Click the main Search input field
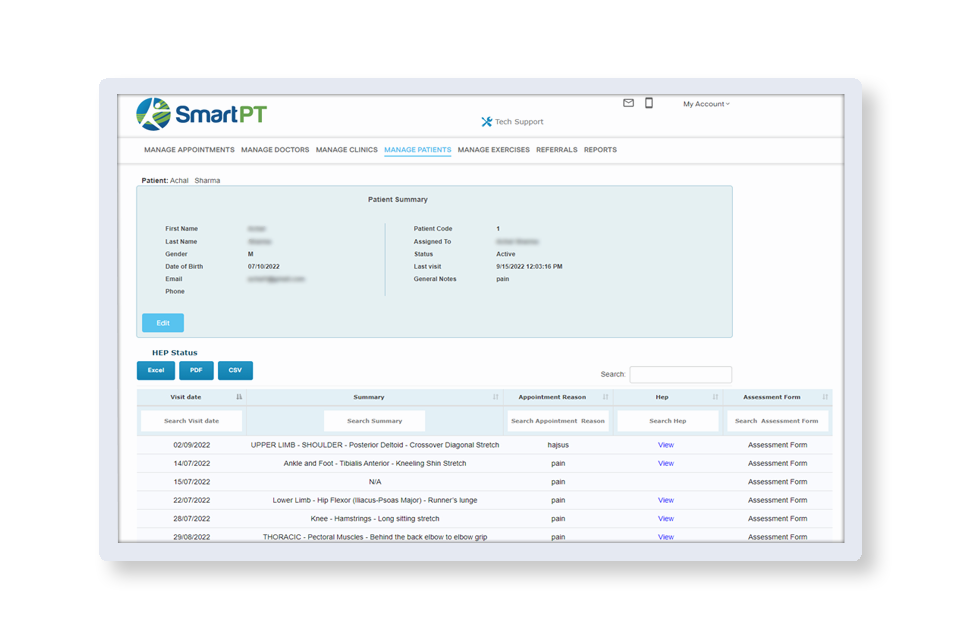Viewport: 960px width, 639px height. coord(680,374)
